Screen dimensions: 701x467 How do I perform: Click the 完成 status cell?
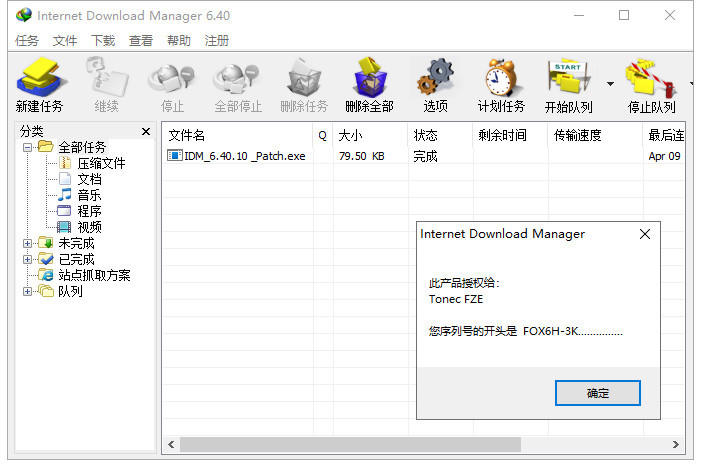425,156
